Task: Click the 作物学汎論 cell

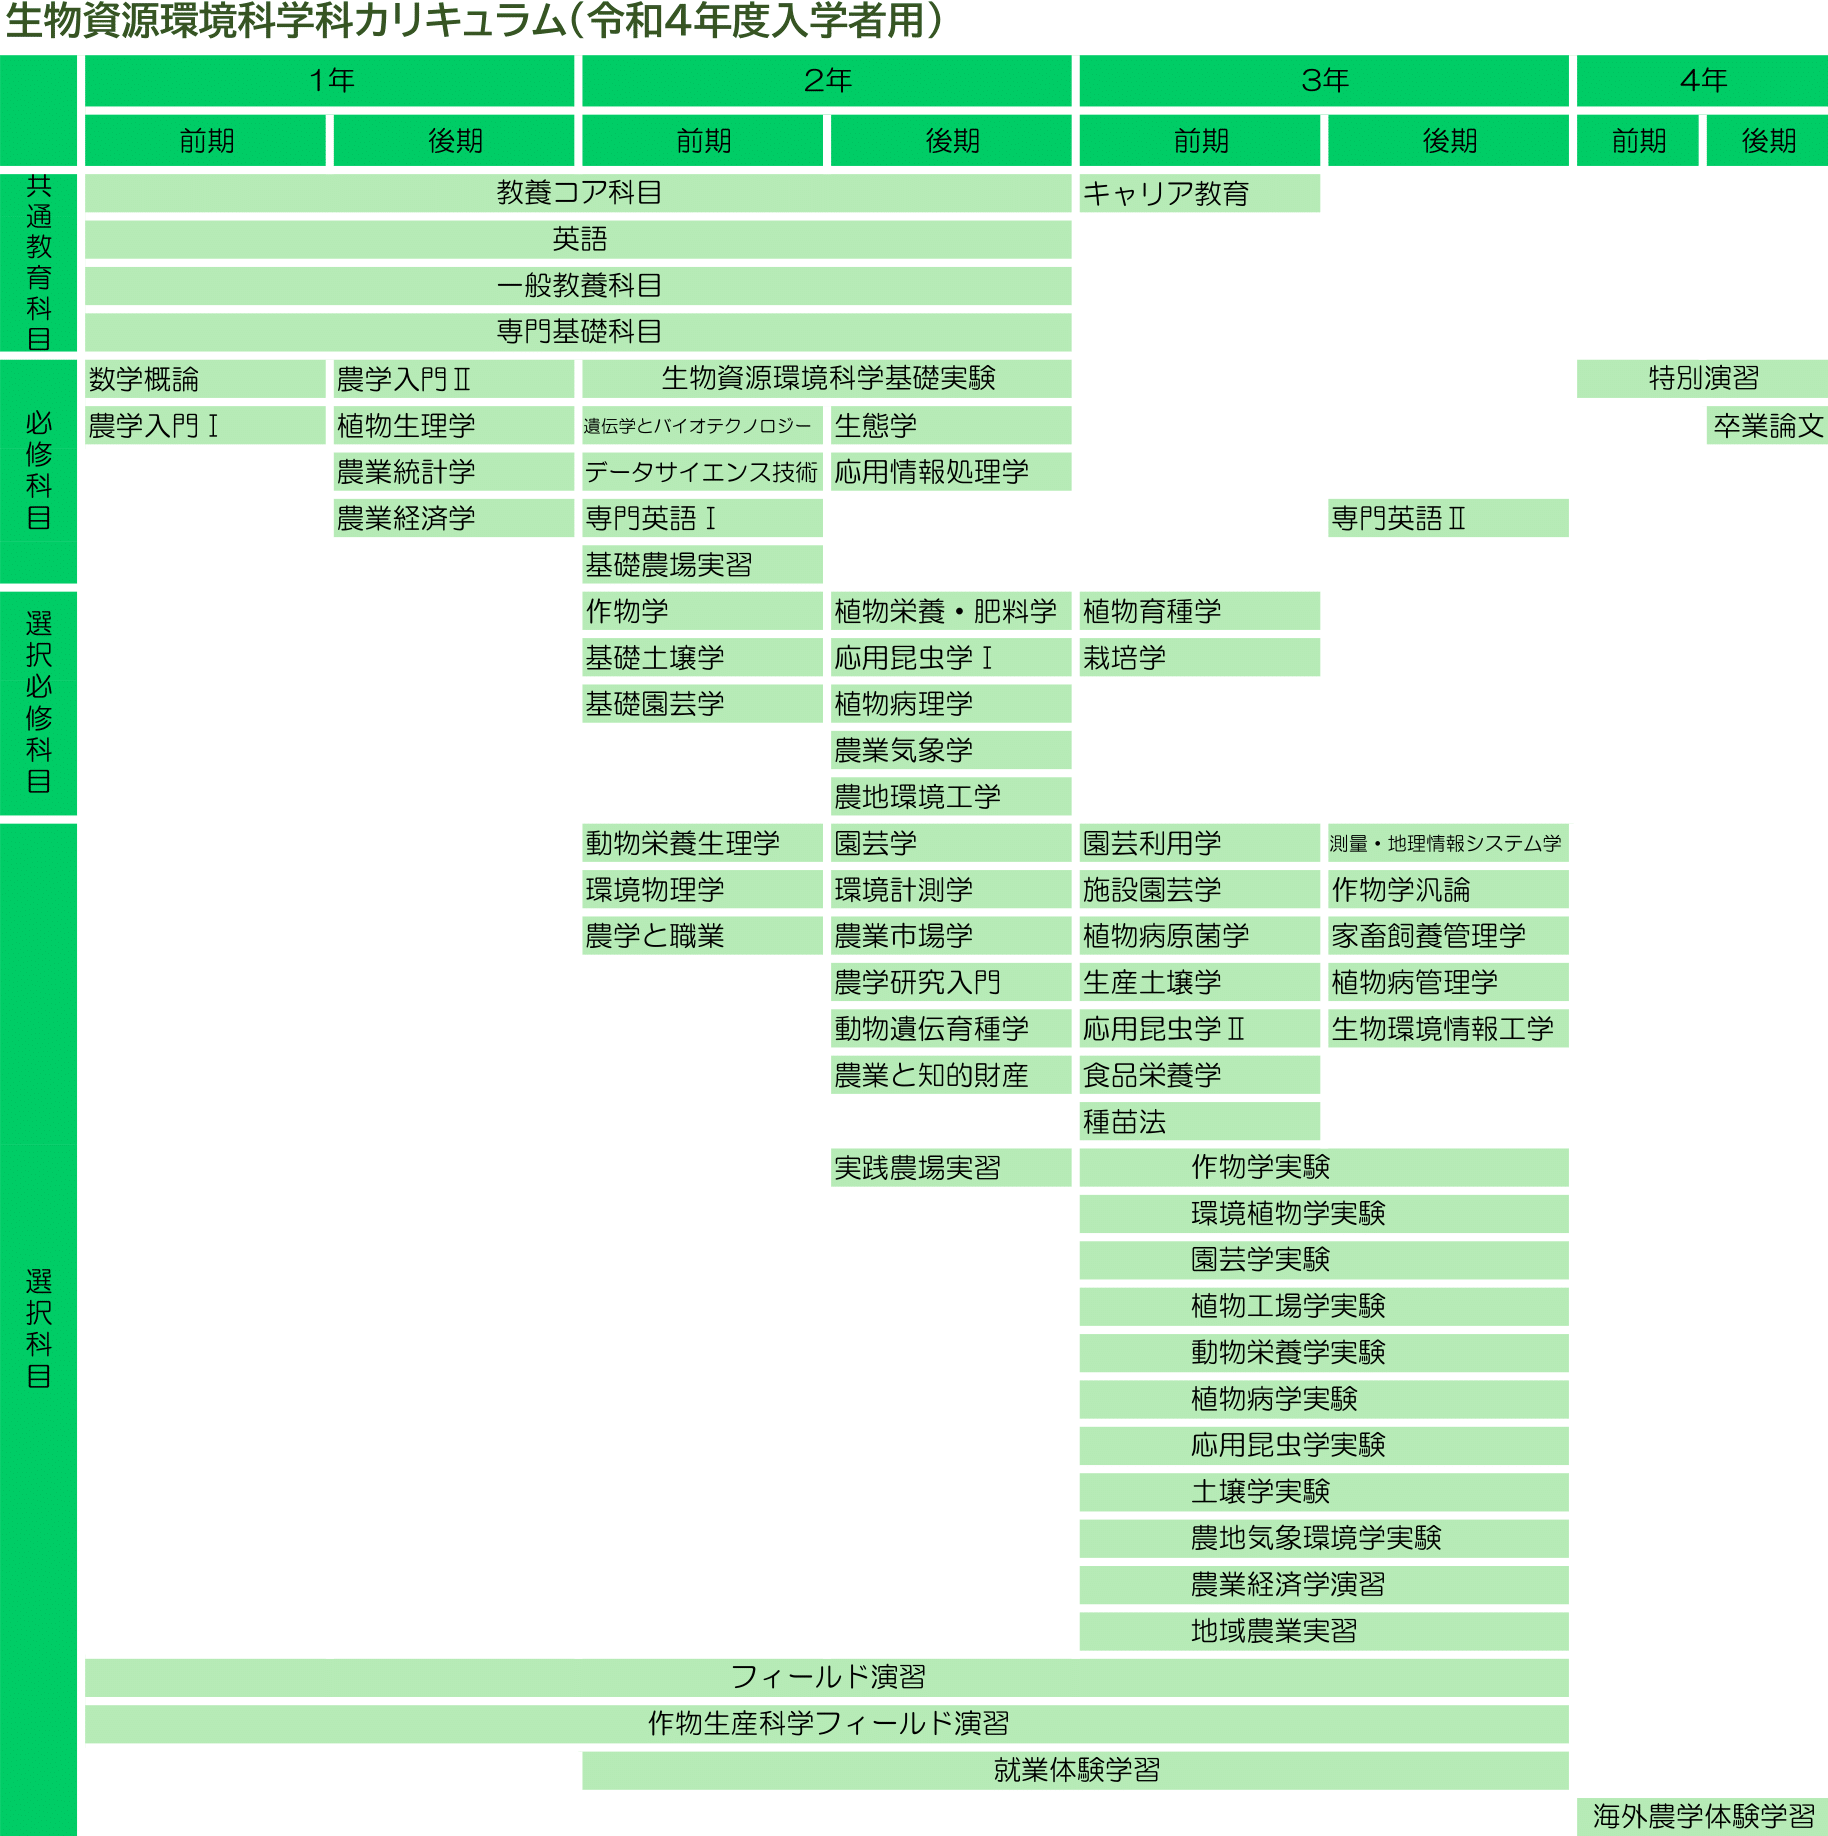Action: (1448, 890)
